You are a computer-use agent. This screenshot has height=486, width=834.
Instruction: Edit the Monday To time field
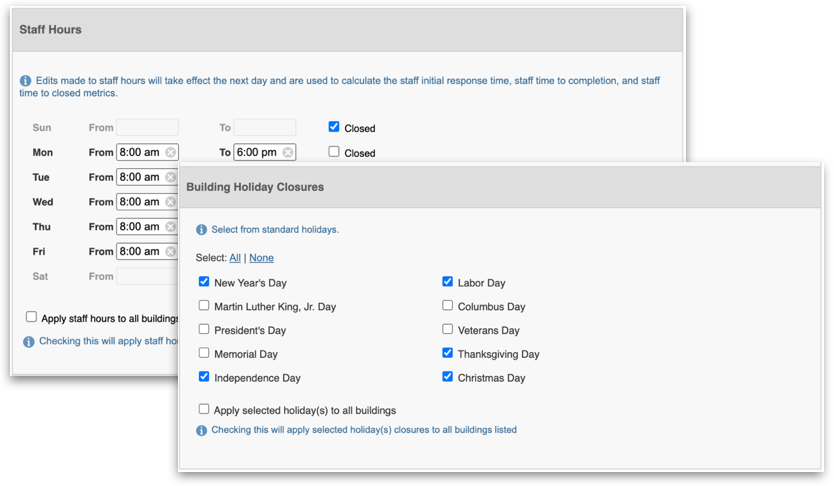click(x=257, y=153)
